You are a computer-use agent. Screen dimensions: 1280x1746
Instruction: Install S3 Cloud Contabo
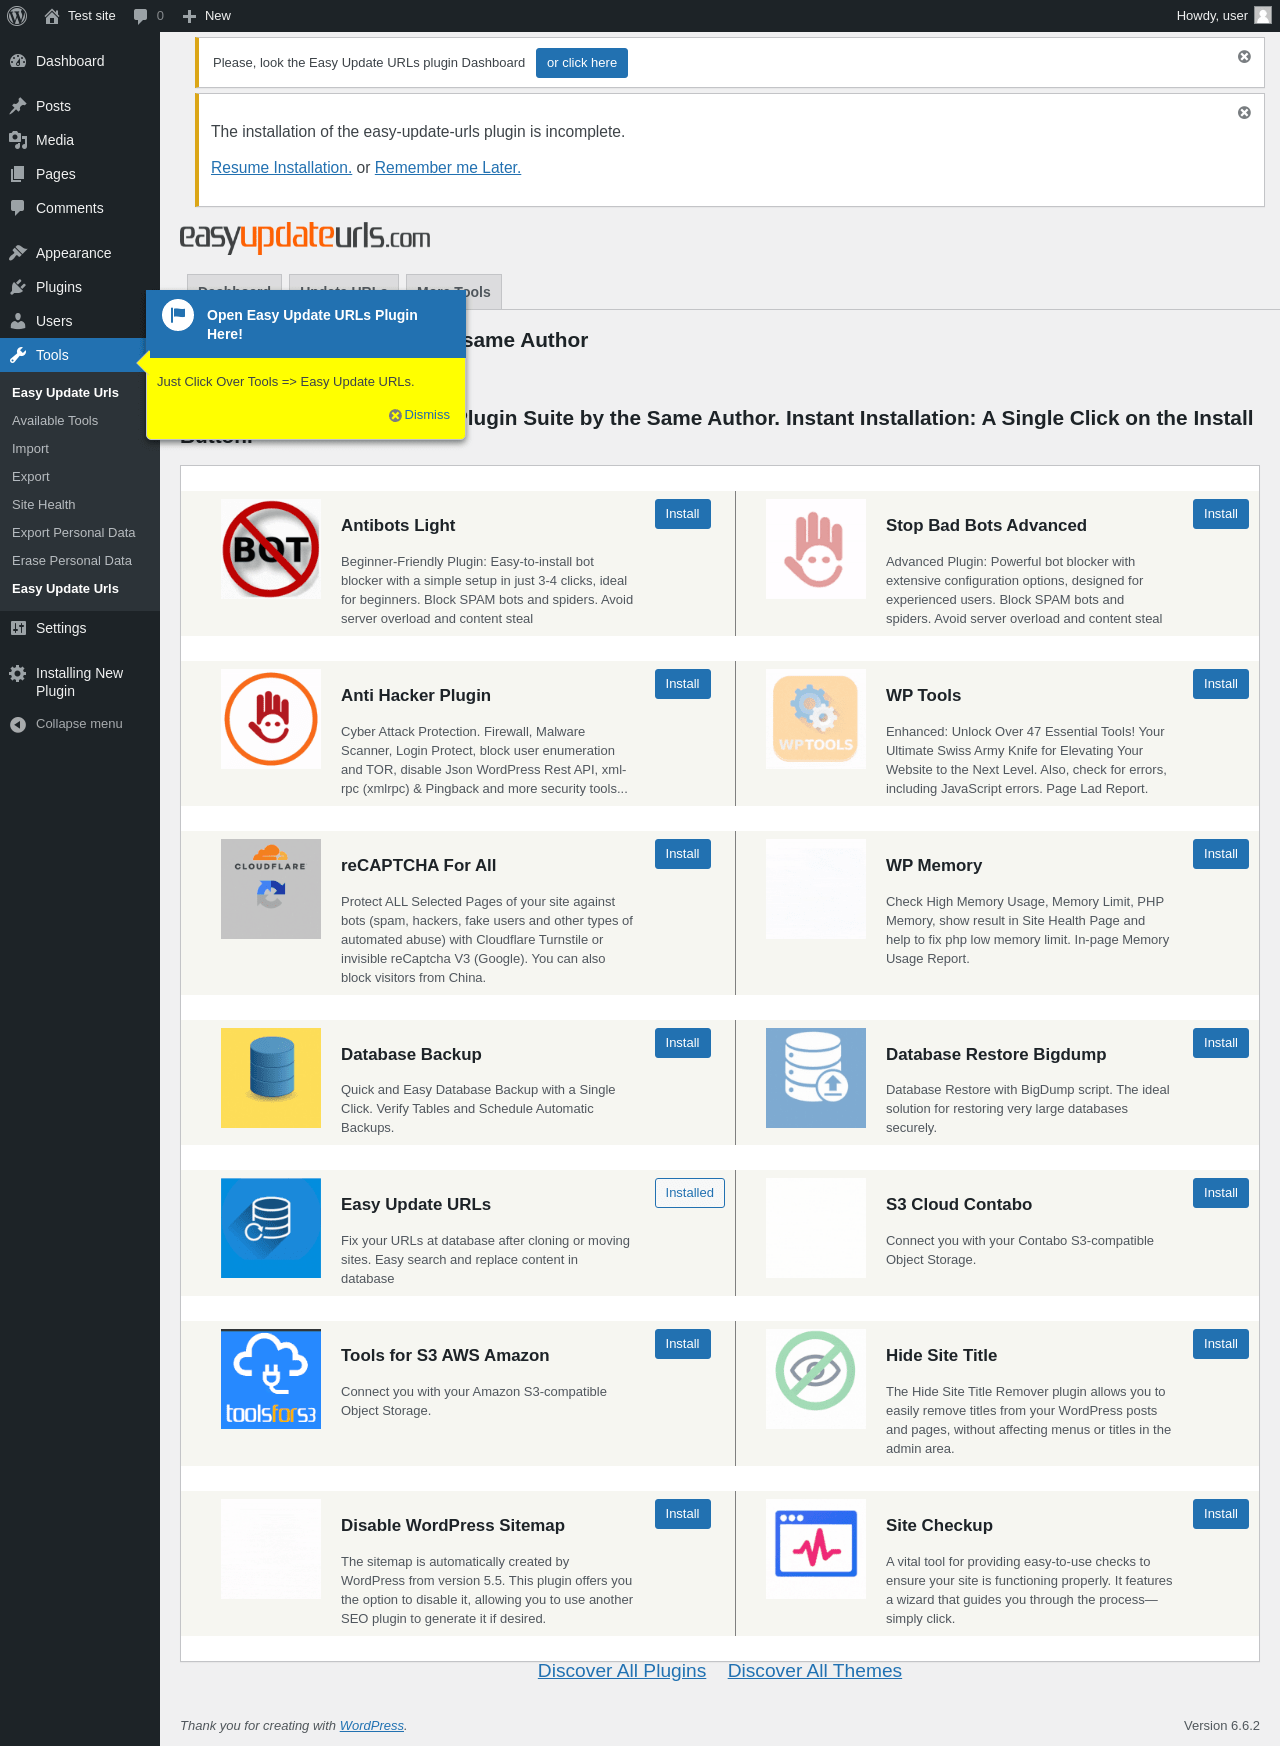pyautogui.click(x=1221, y=1193)
